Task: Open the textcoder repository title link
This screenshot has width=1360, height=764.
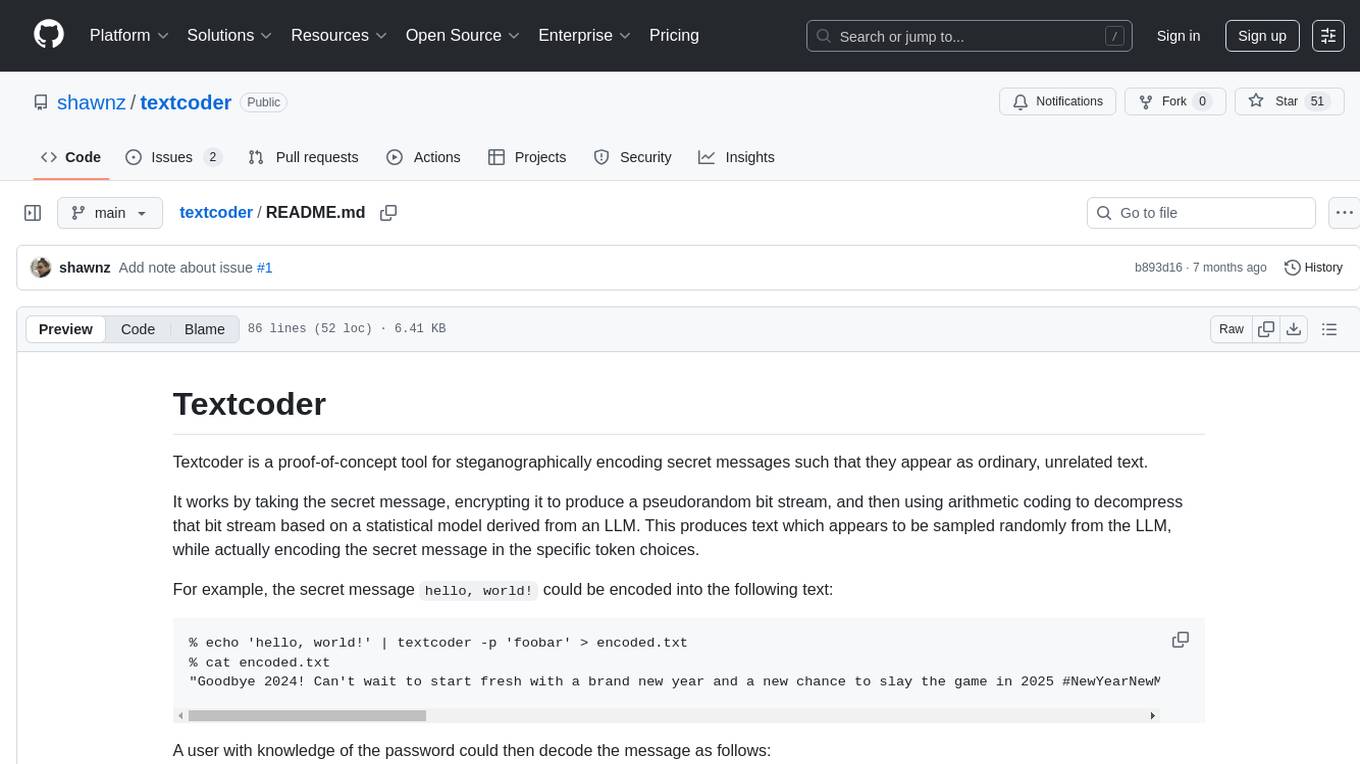Action: (186, 102)
